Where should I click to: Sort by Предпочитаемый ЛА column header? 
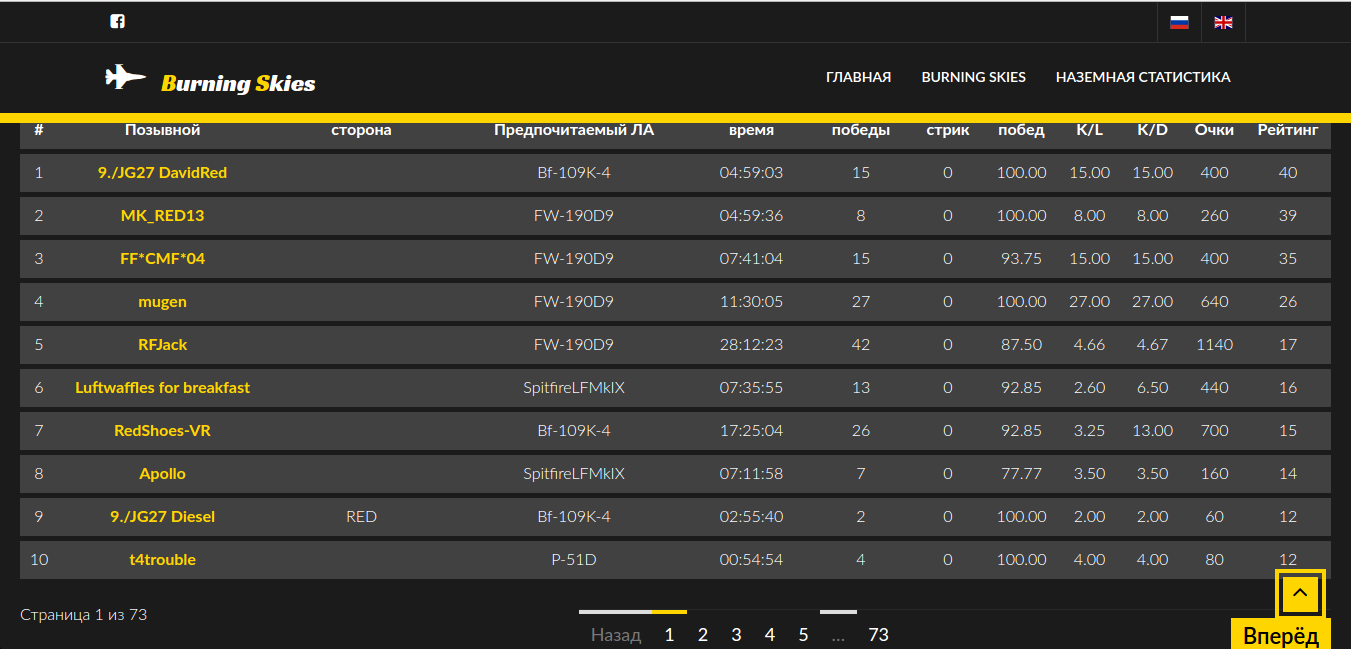[574, 130]
